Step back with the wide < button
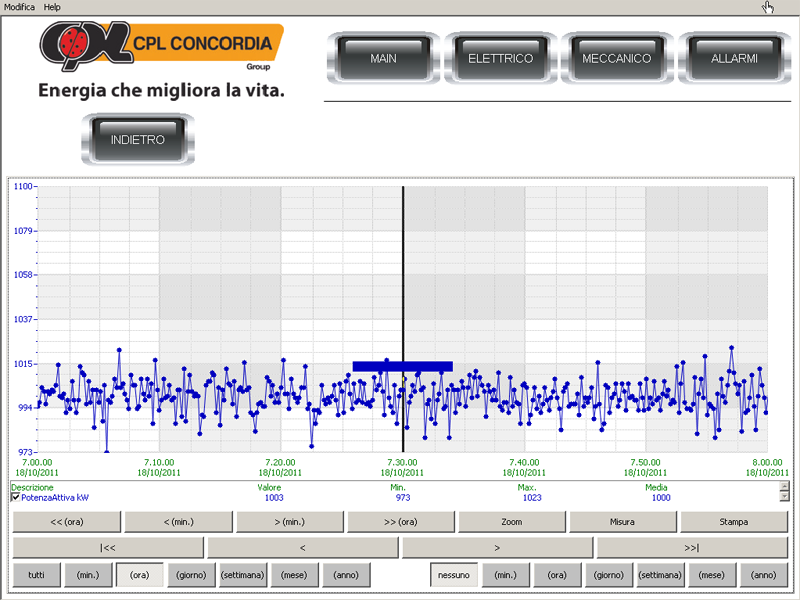Image resolution: width=800 pixels, height=600 pixels. [303, 548]
